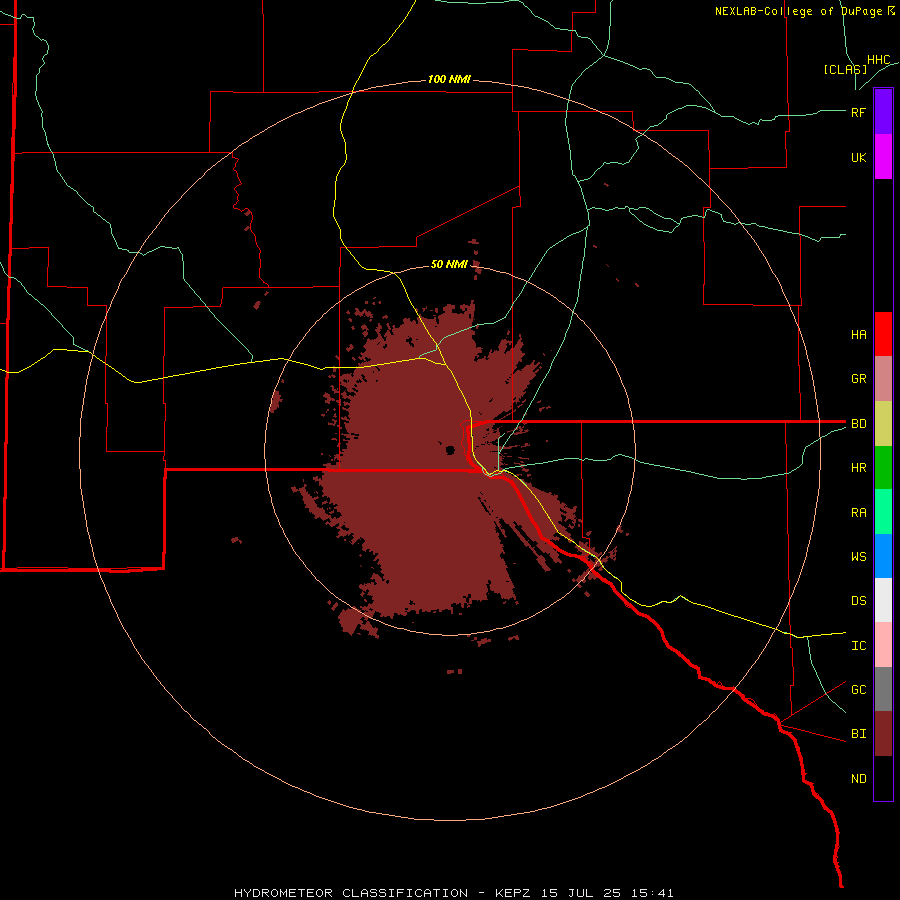Click the GR pink legend swatch

tap(883, 379)
